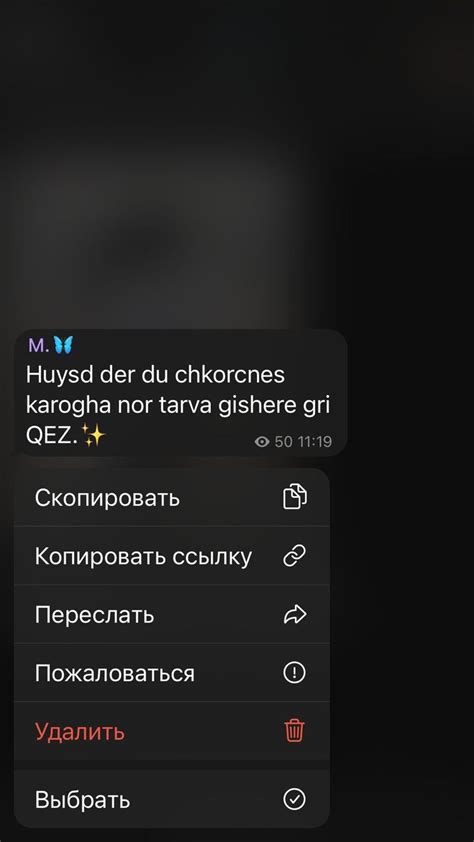Choose the red Удалить option
474x842 pixels.
pyautogui.click(x=172, y=731)
